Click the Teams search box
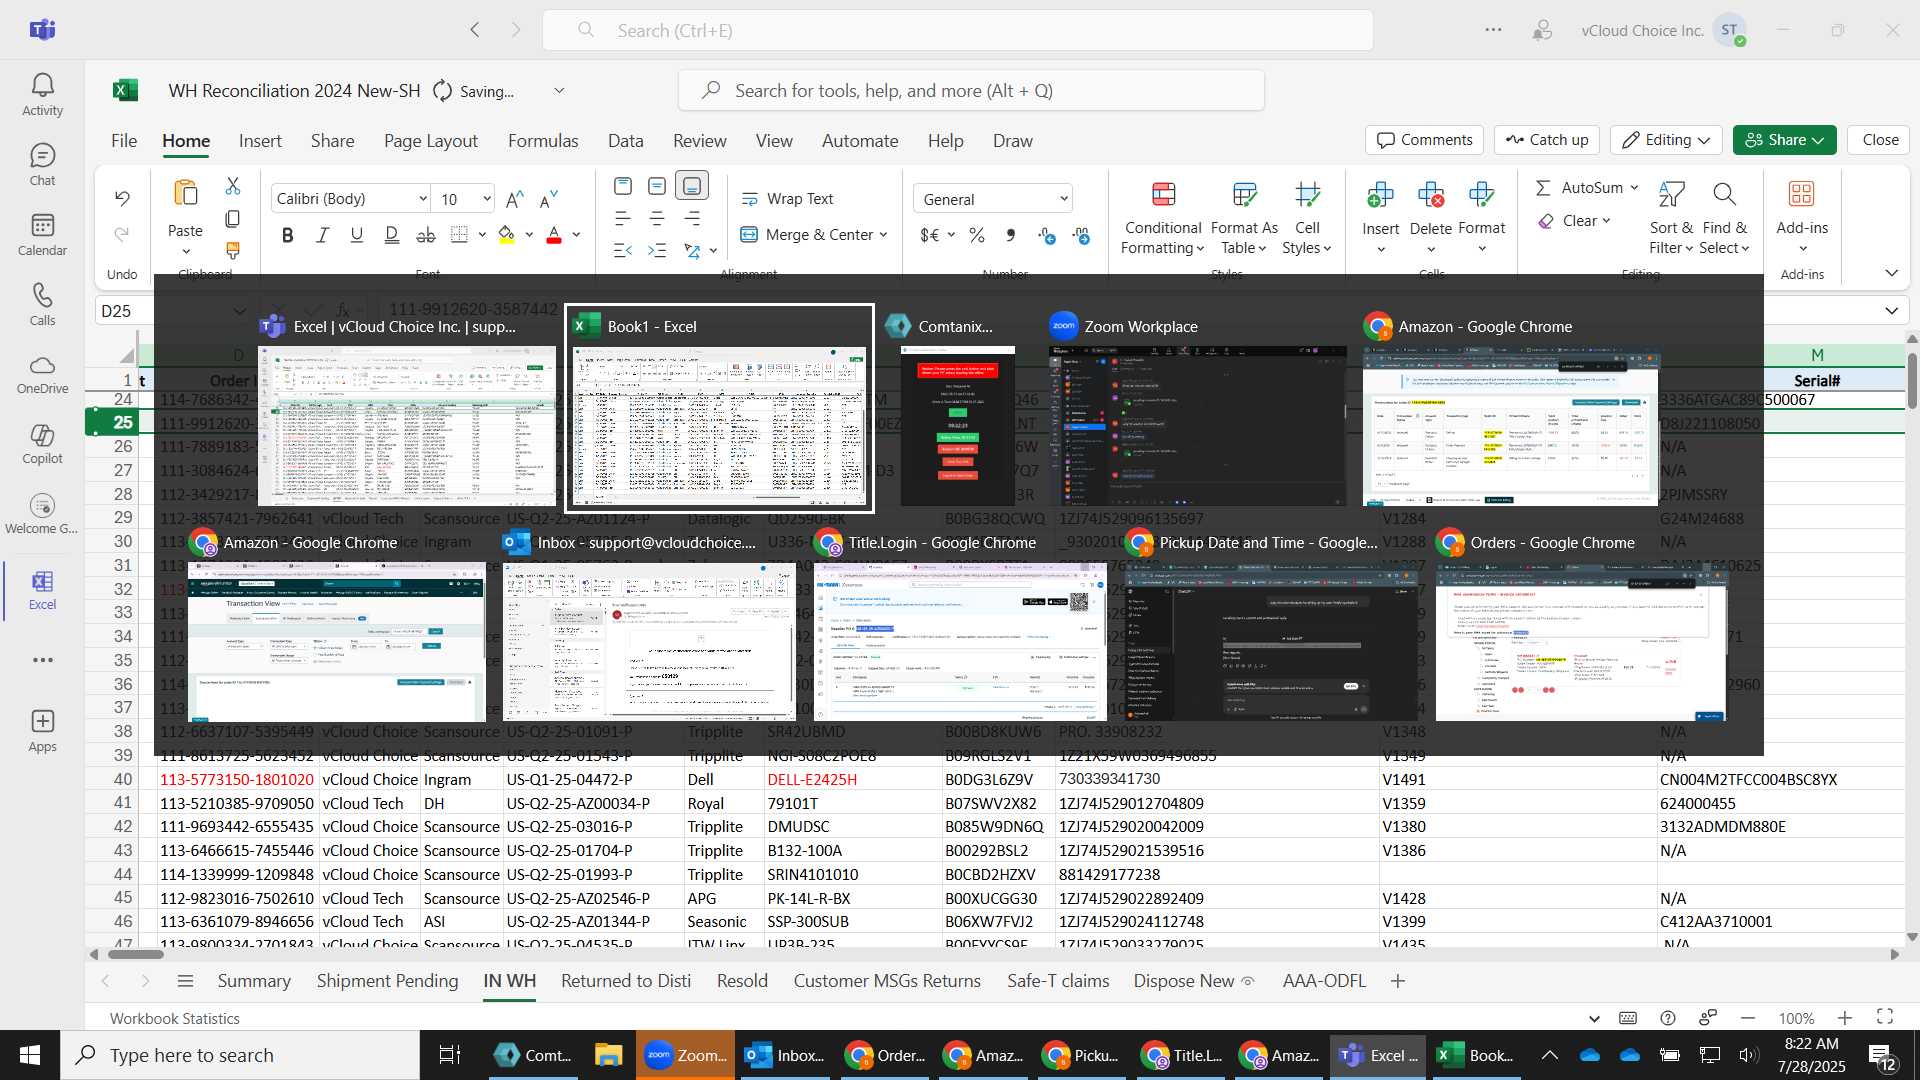1920x1080 pixels. click(958, 30)
